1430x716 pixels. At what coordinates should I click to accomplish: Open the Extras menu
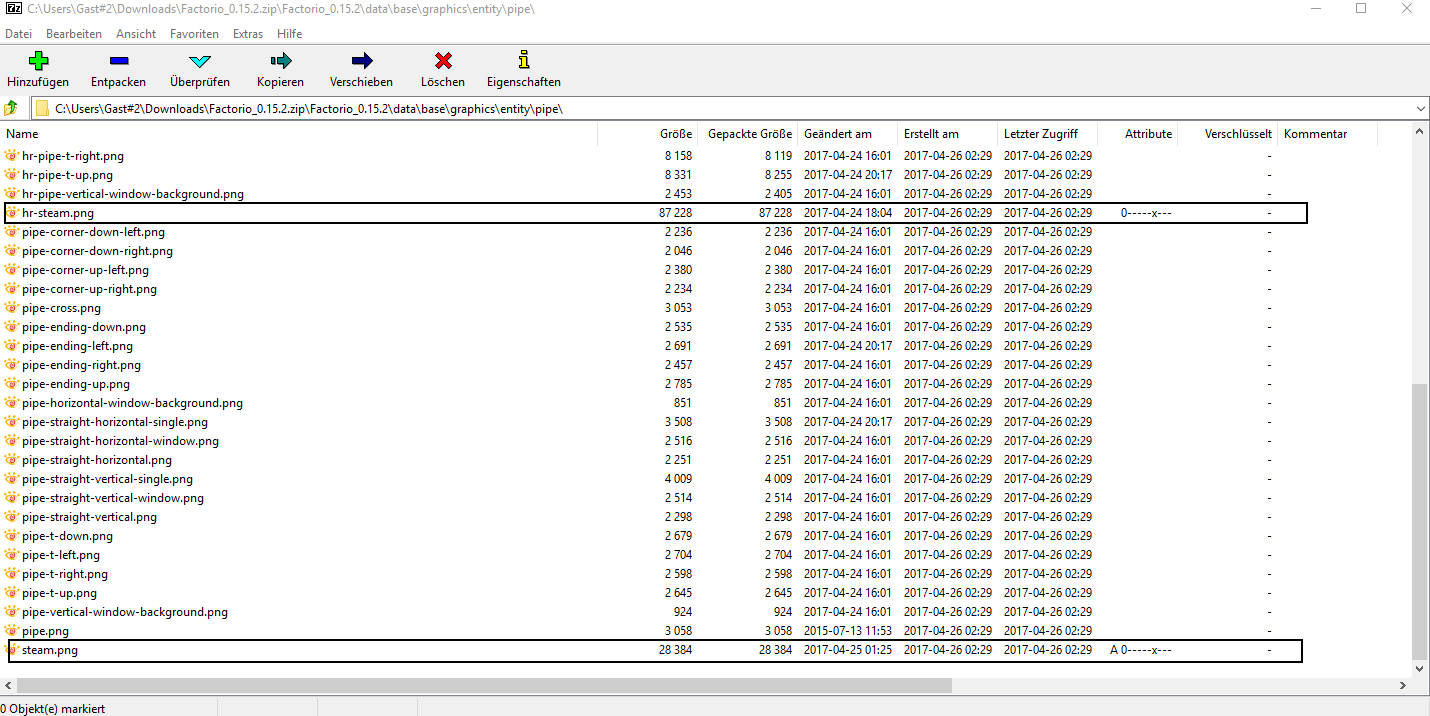[248, 34]
